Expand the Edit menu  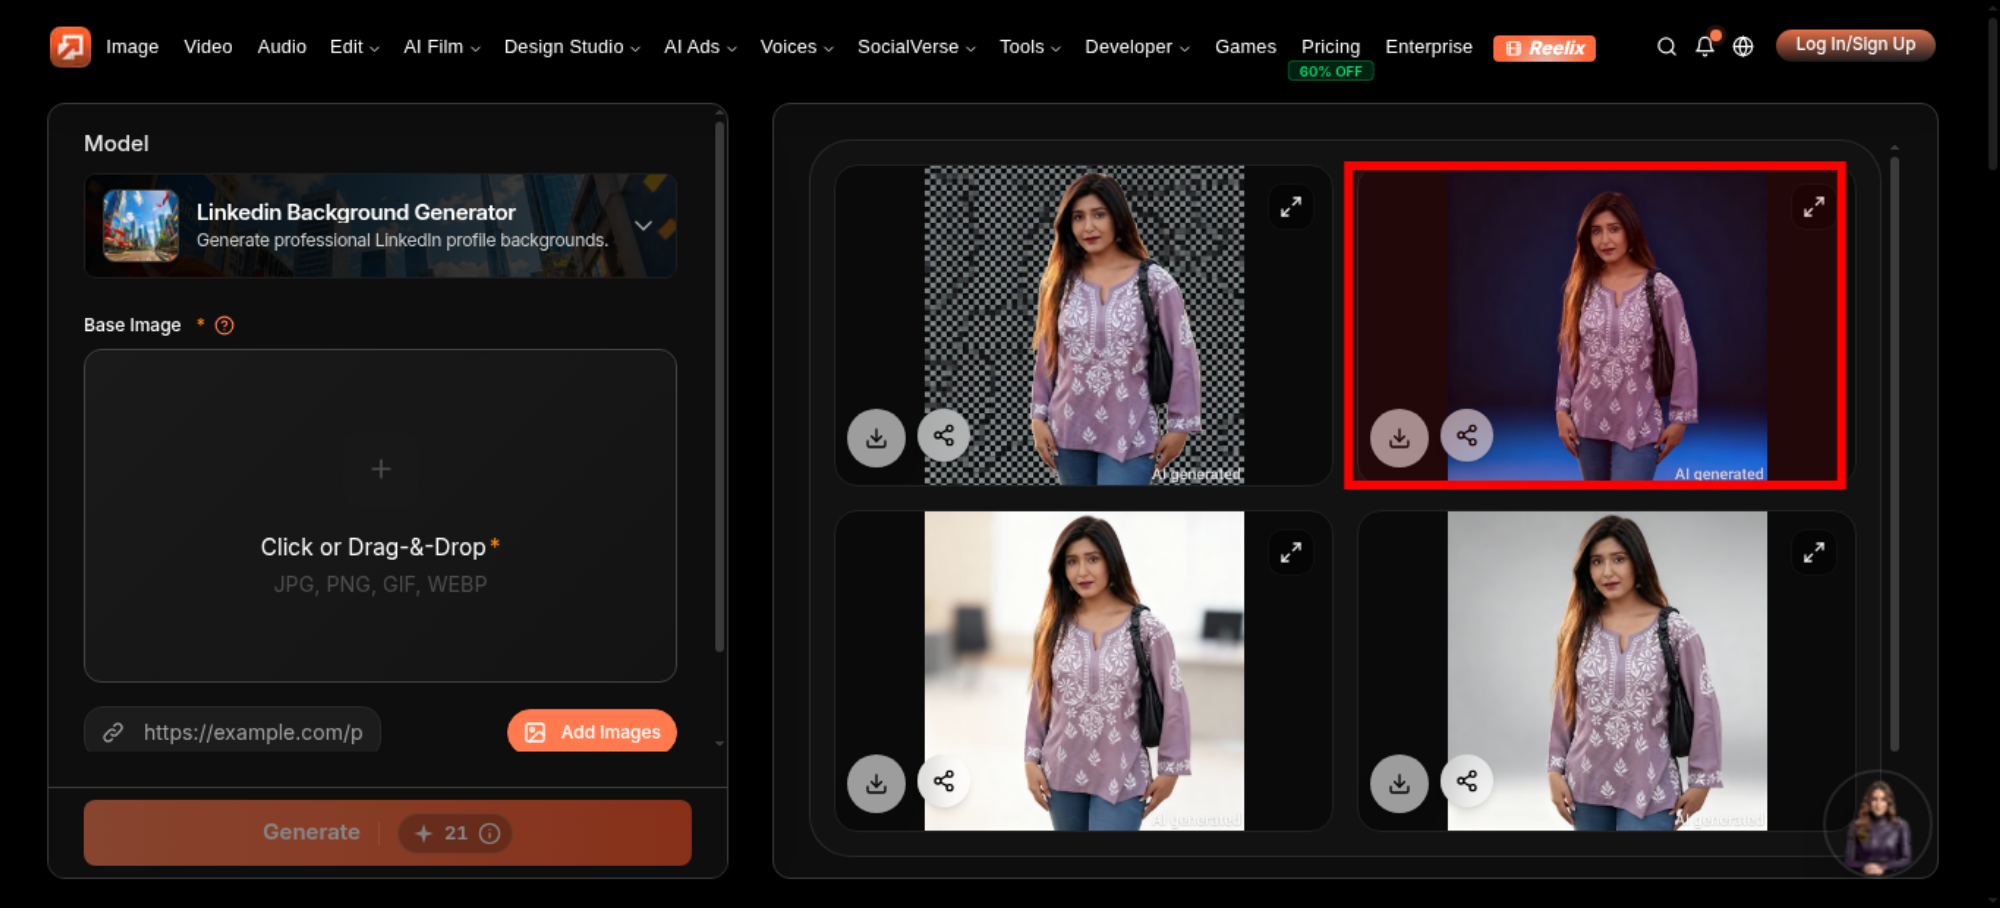354,47
